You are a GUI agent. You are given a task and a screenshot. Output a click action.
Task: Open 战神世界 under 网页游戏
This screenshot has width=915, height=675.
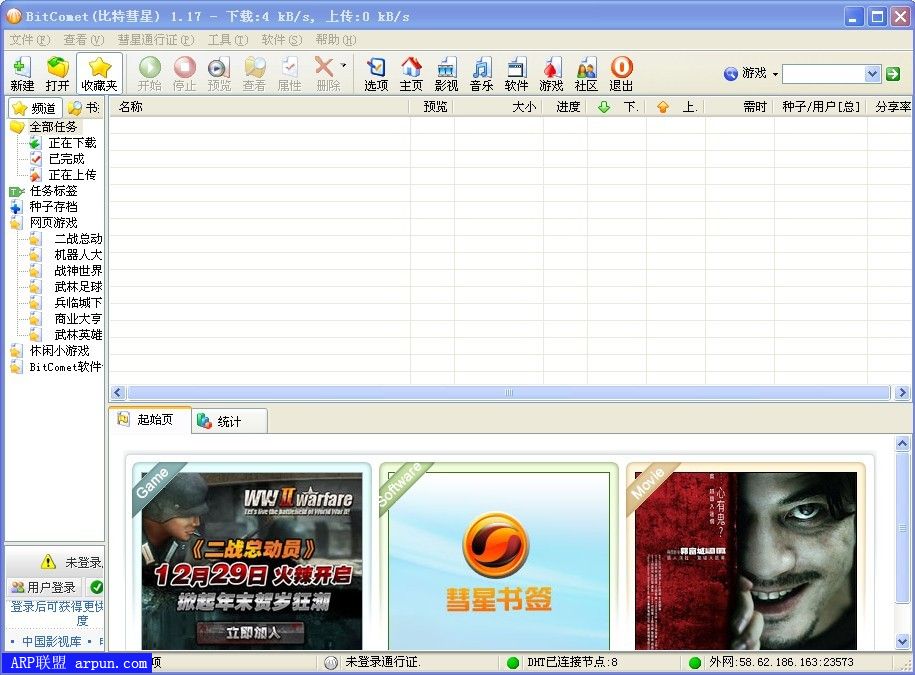pos(78,271)
